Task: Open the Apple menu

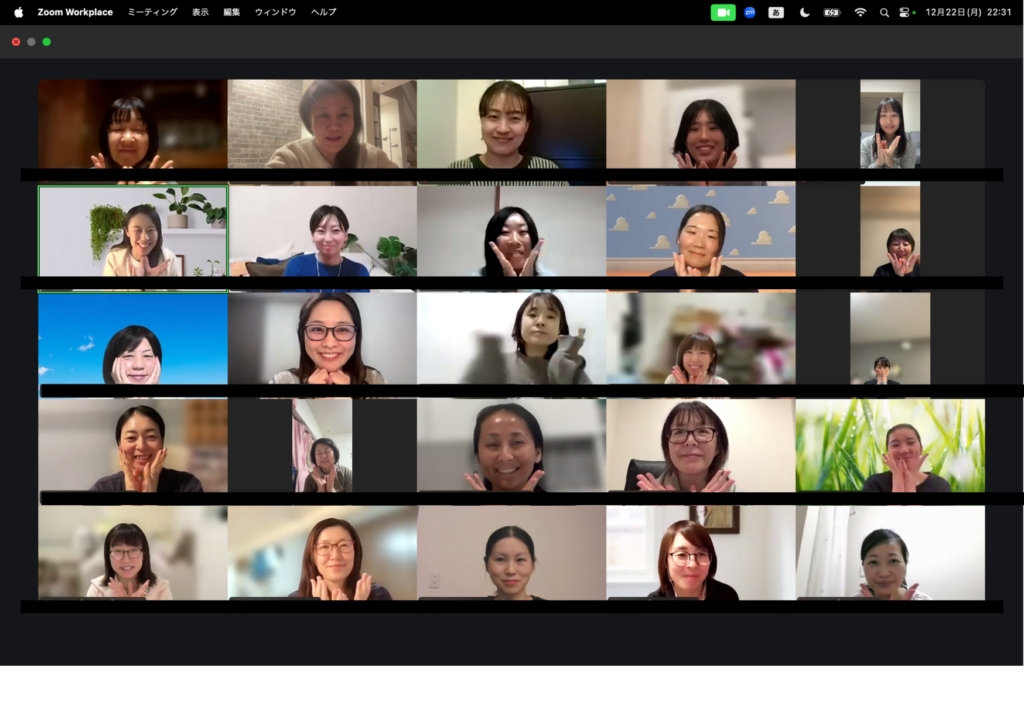Action: point(18,12)
